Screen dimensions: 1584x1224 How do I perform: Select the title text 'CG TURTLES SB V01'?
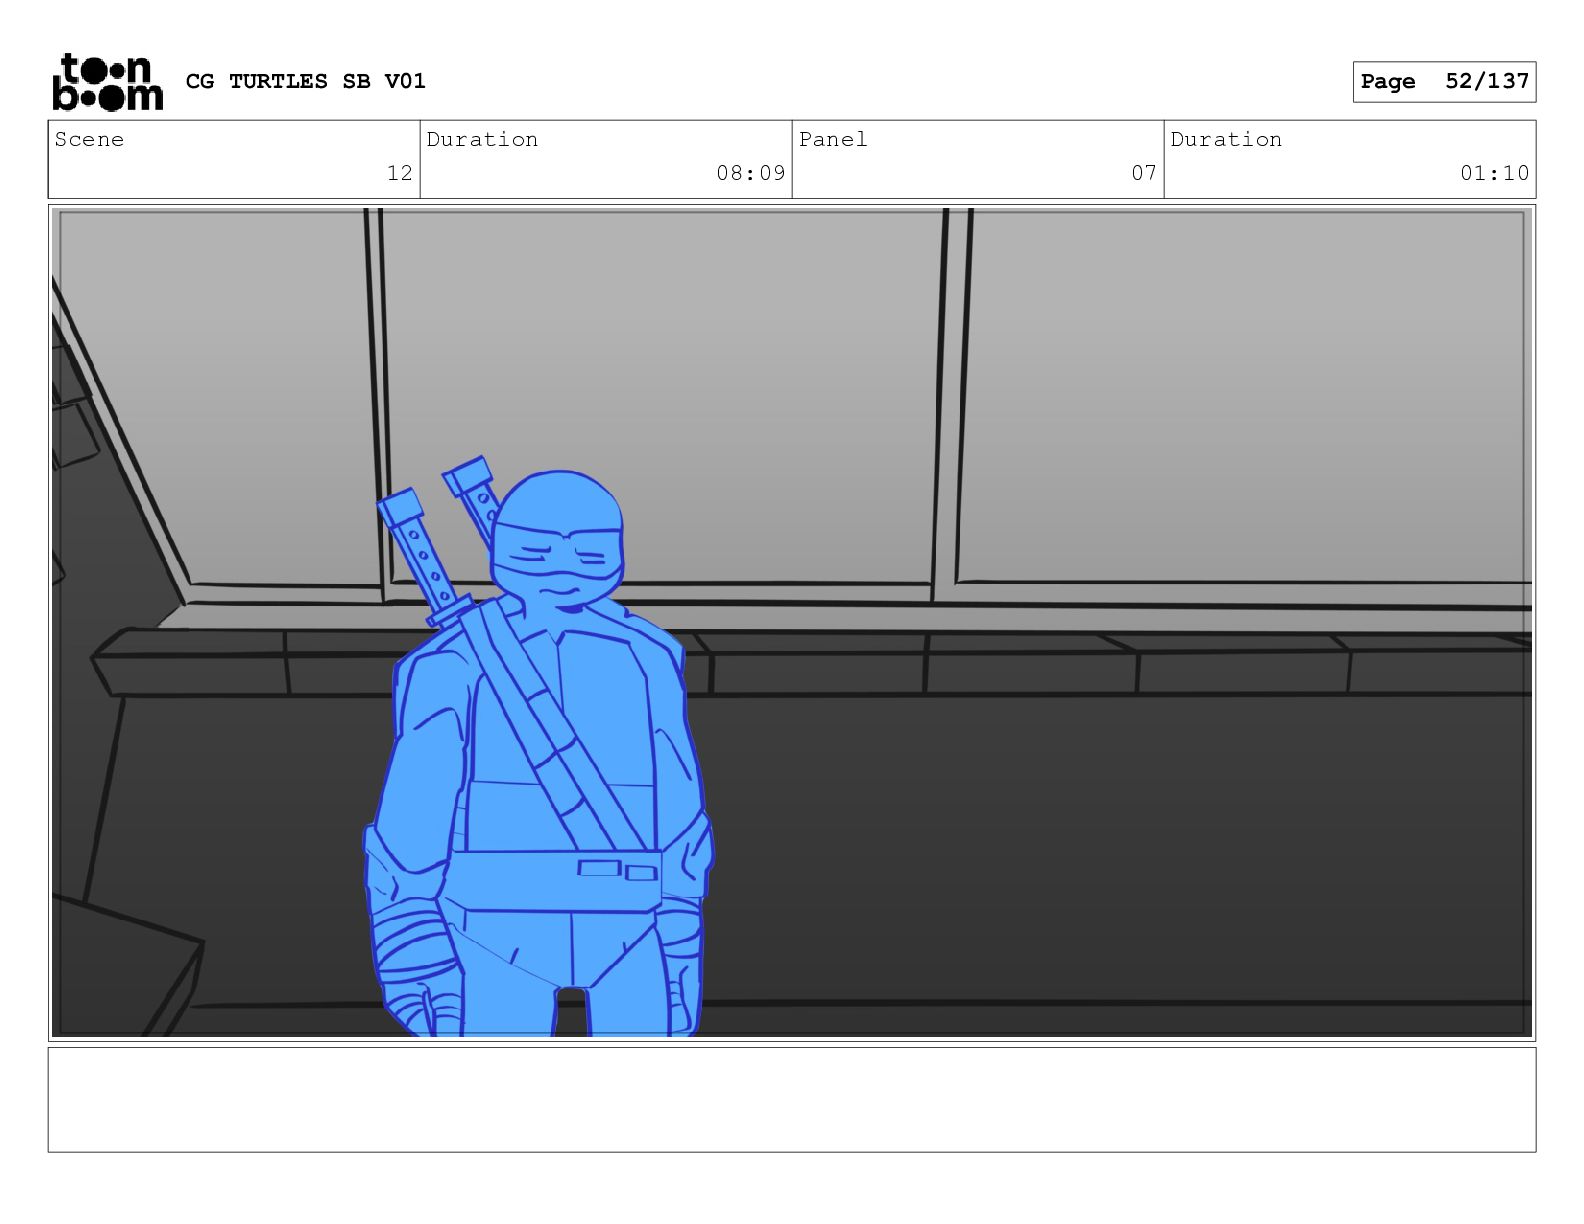coord(306,81)
